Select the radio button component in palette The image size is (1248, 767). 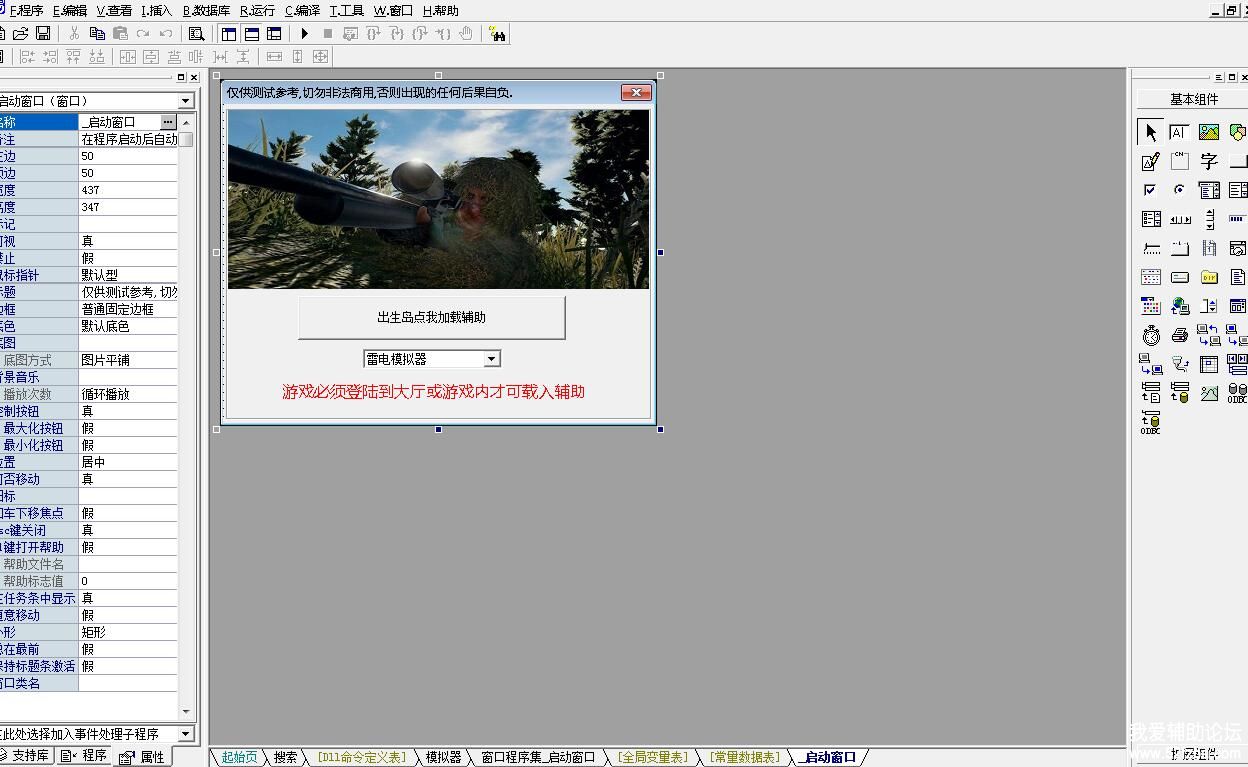[x=1180, y=190]
